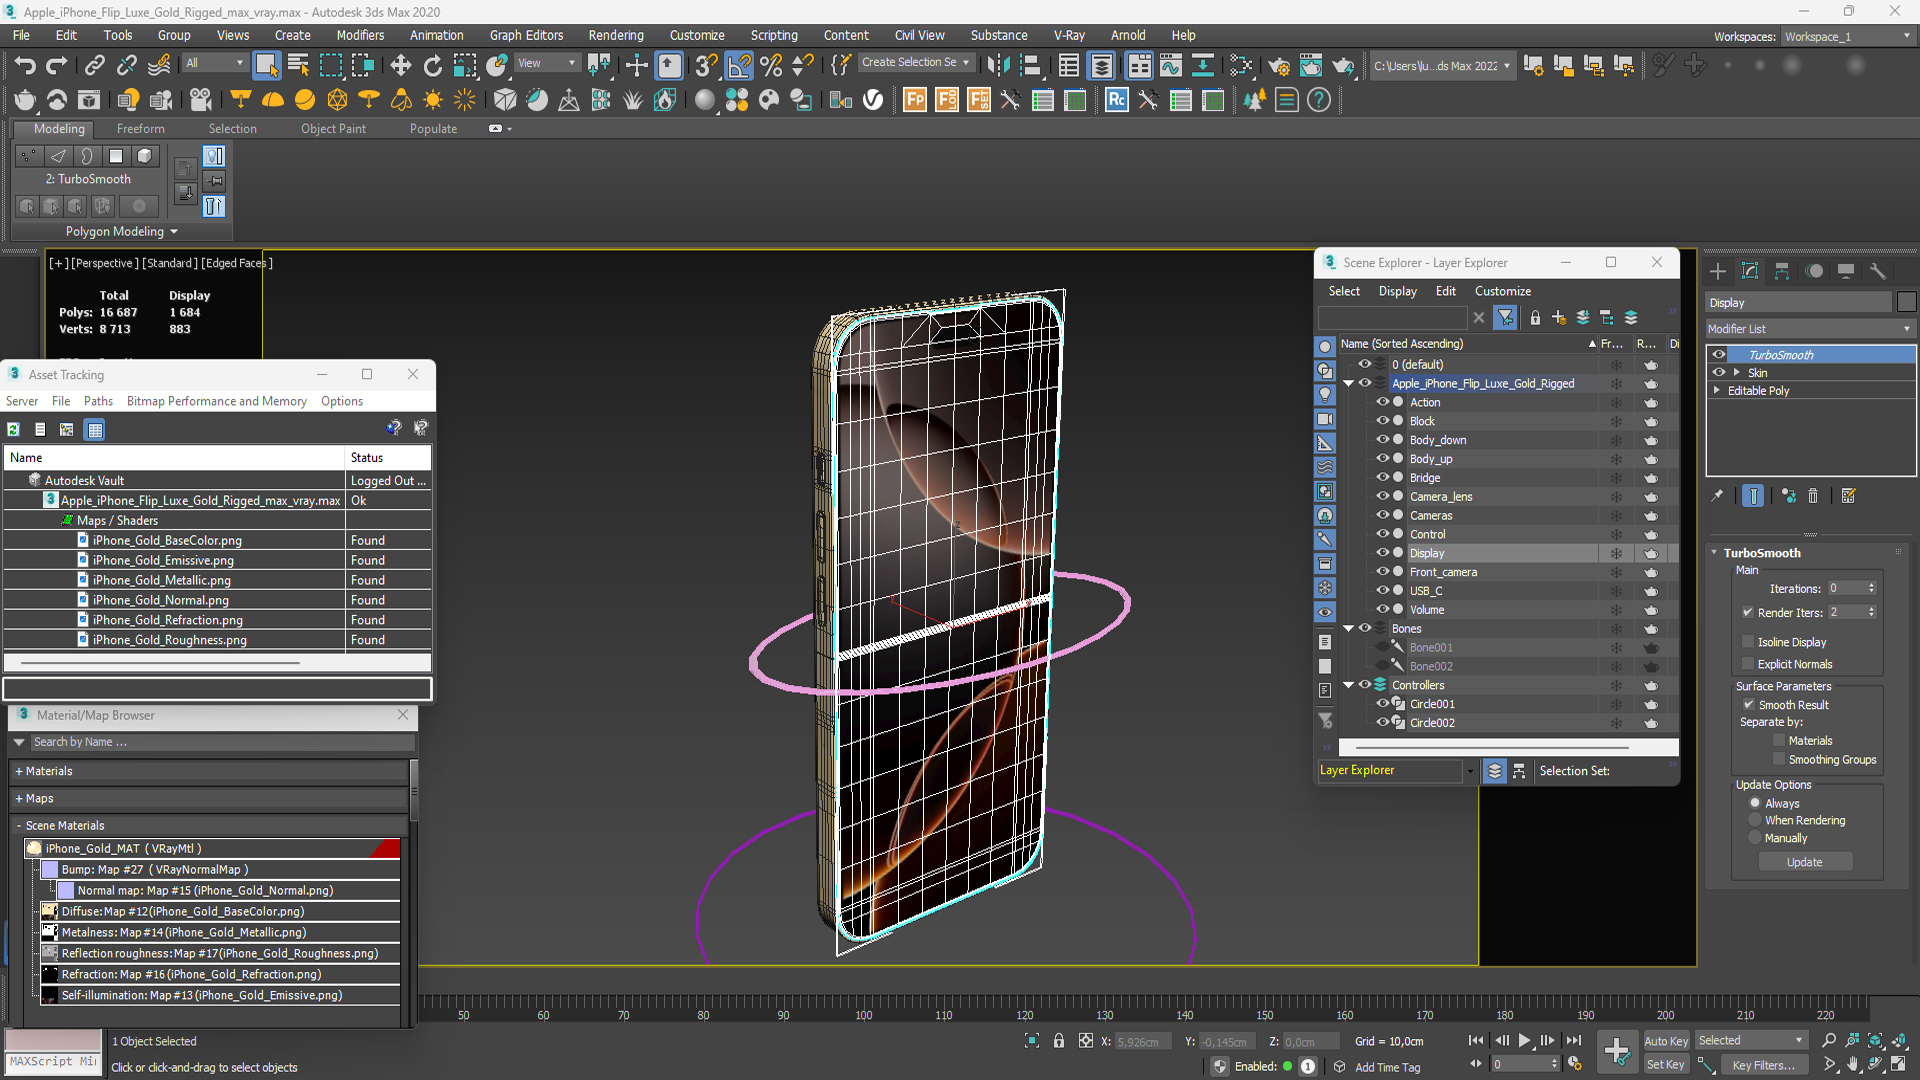Select Manually update option
The image size is (1920, 1080).
[1755, 838]
